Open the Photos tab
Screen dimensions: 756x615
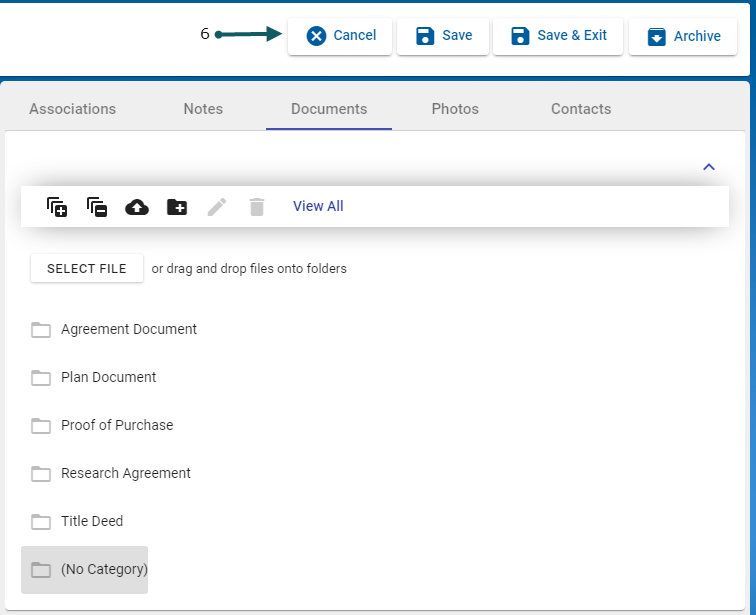455,109
